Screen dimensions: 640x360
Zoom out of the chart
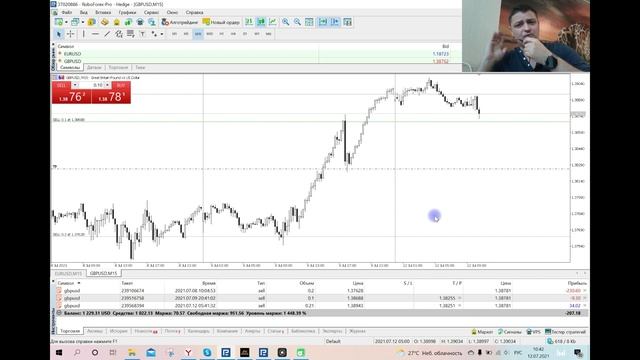297,22
